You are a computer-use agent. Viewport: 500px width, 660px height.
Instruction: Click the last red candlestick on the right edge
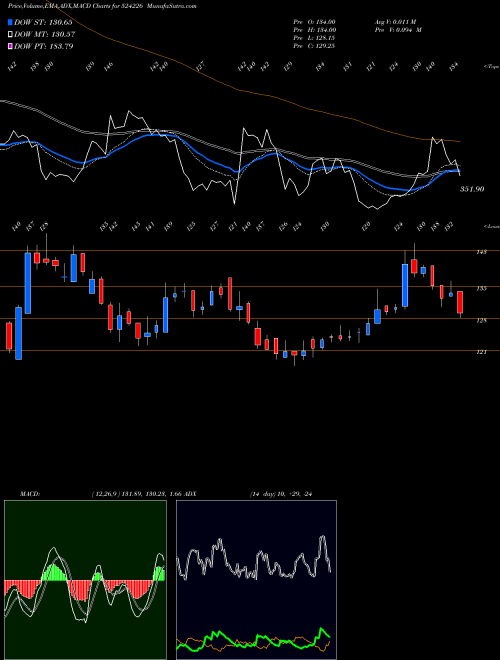click(x=460, y=302)
